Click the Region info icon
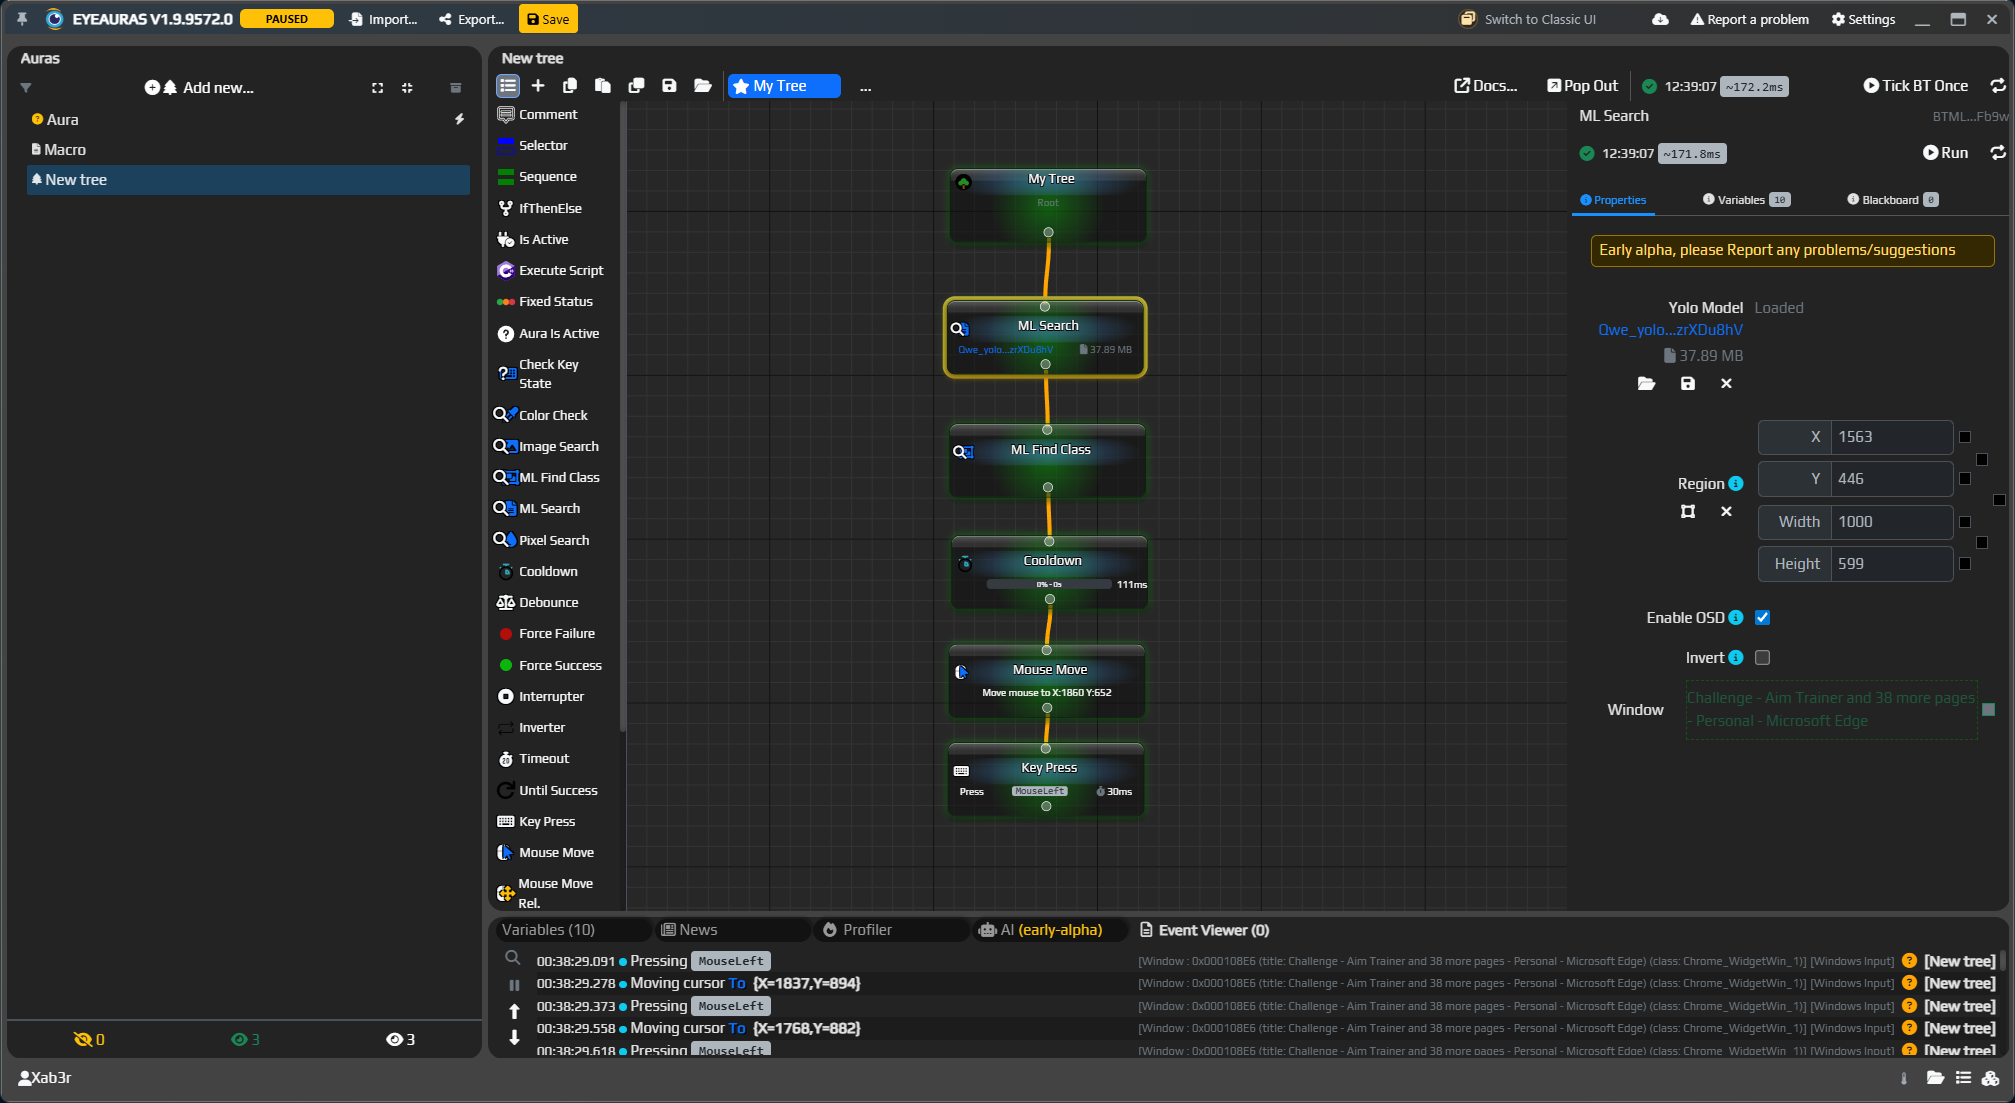 (1736, 484)
